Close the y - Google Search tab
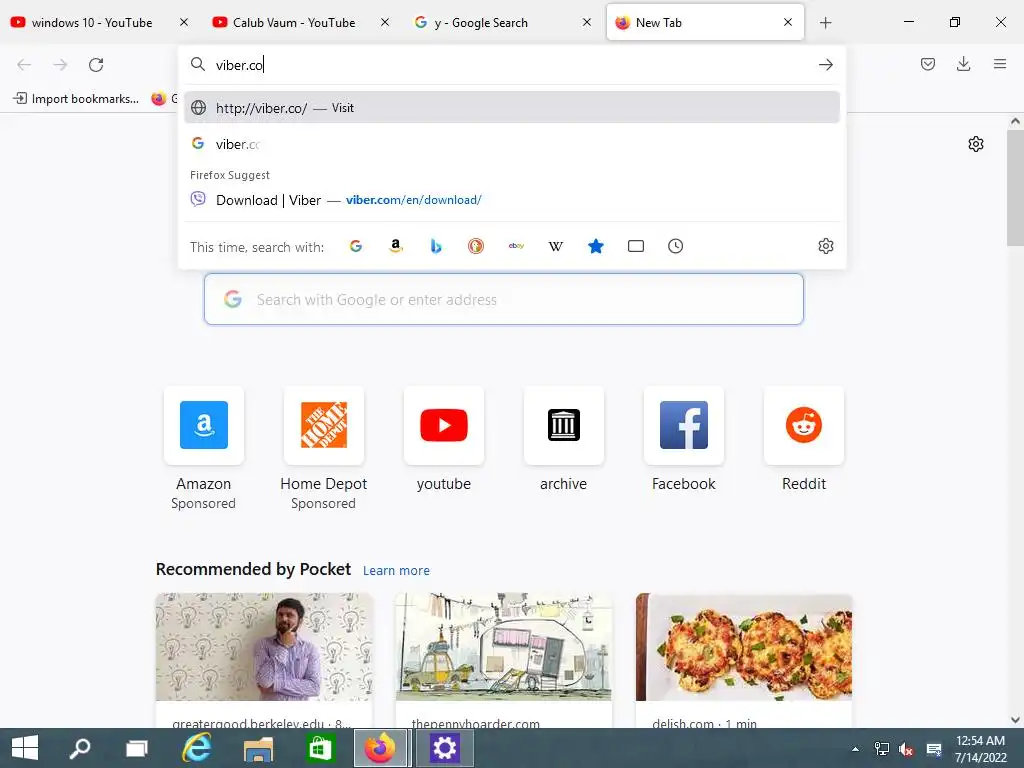Image resolution: width=1024 pixels, height=768 pixels. tap(586, 23)
